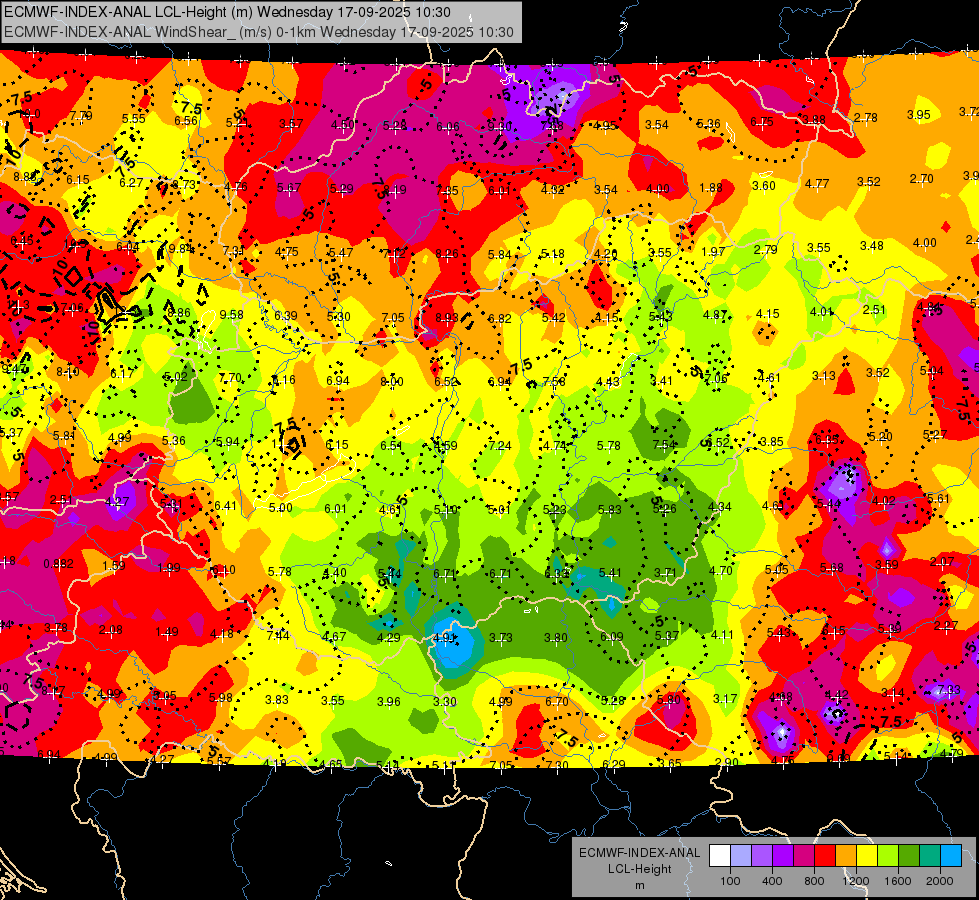Click the magenta legend swatch
The width and height of the screenshot is (979, 900).
click(804, 855)
